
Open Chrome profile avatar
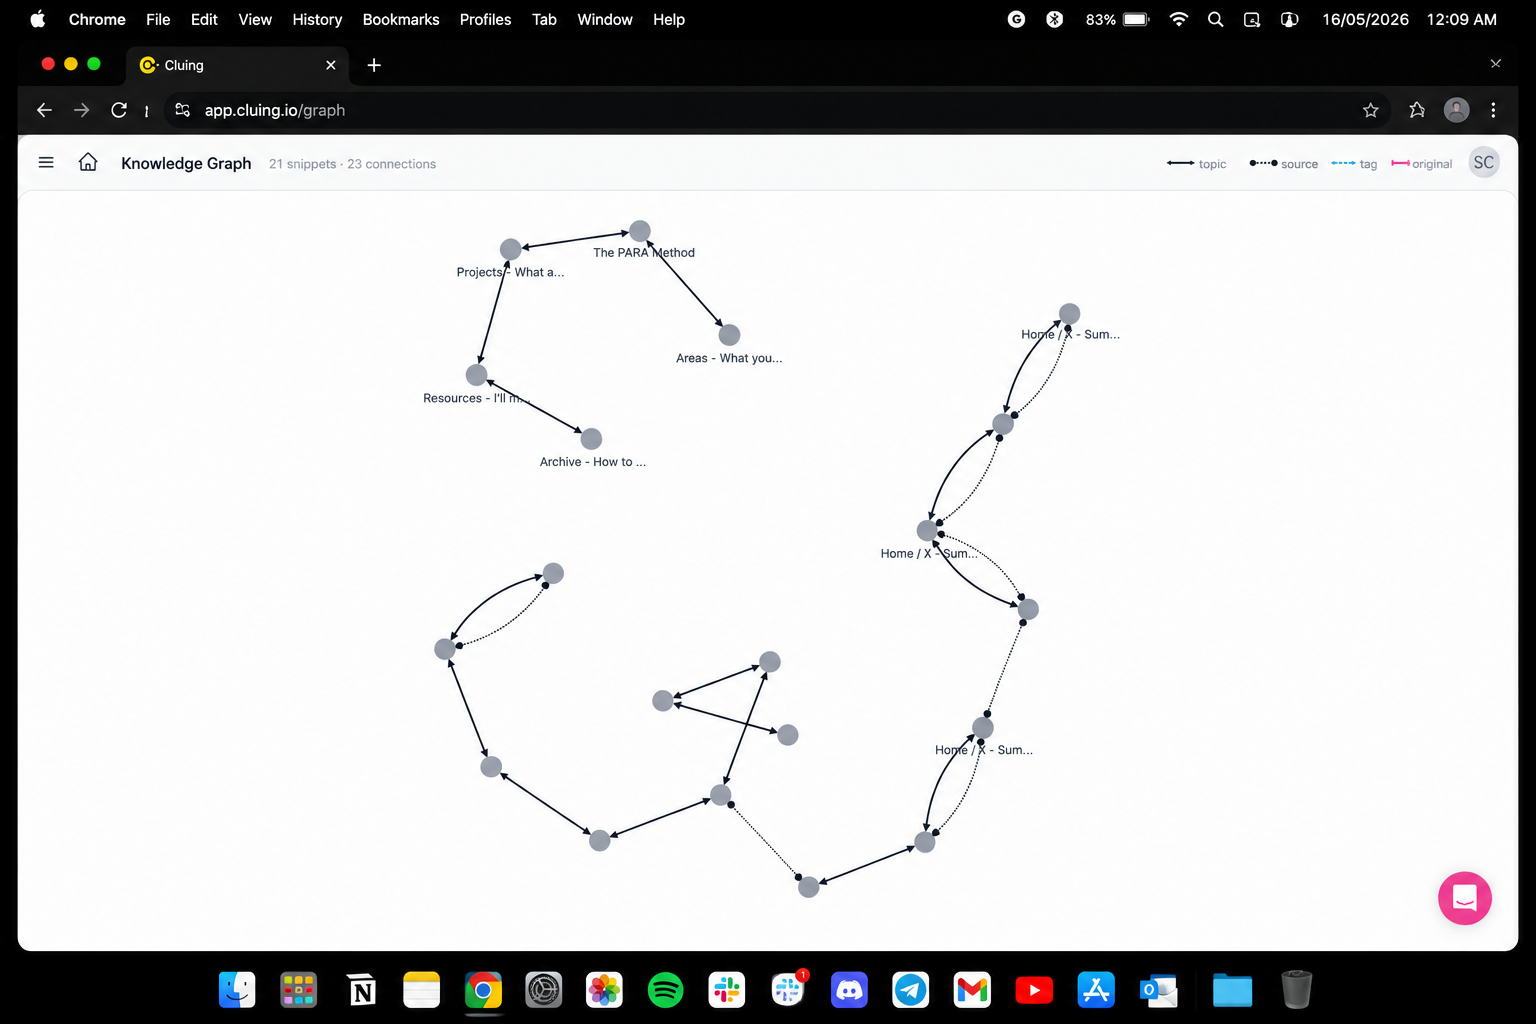tap(1457, 110)
